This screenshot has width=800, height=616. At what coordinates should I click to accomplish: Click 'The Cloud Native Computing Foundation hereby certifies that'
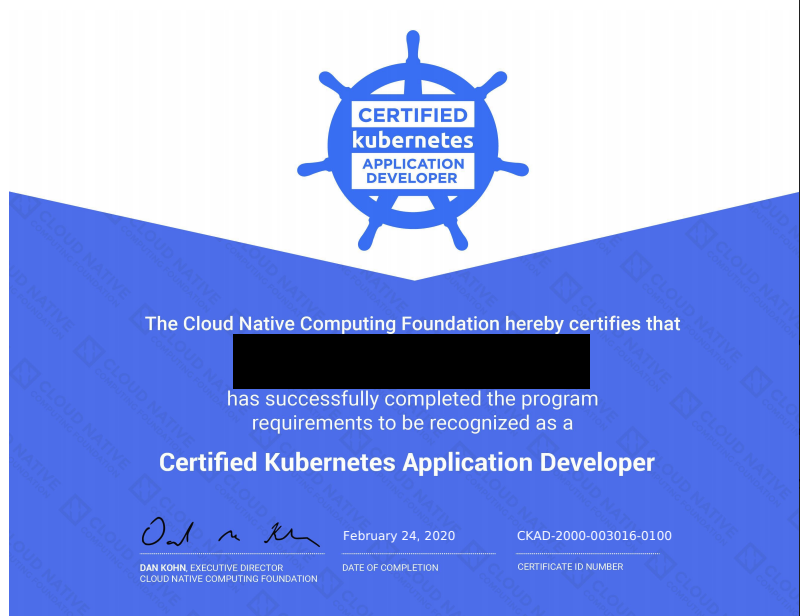click(x=413, y=324)
